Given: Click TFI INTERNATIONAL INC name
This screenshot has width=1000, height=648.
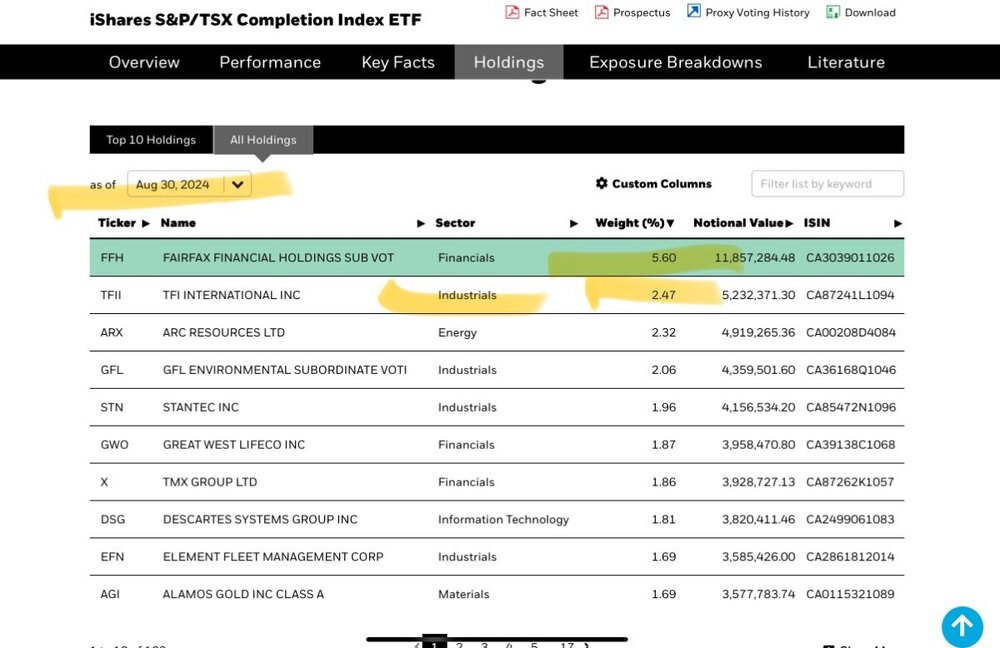Looking at the screenshot, I should (x=232, y=295).
